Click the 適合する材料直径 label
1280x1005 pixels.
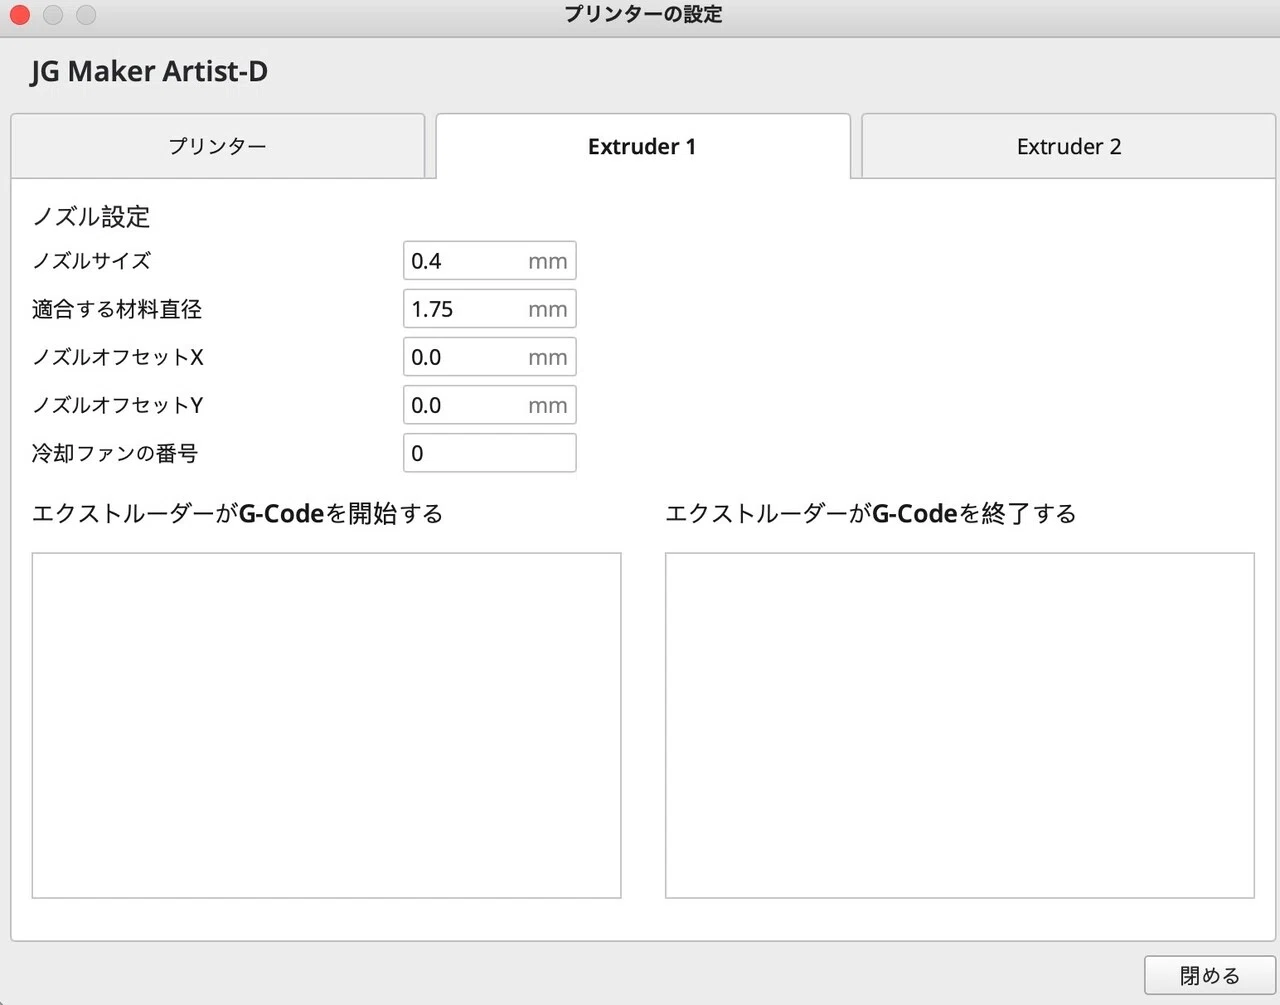pos(117,309)
